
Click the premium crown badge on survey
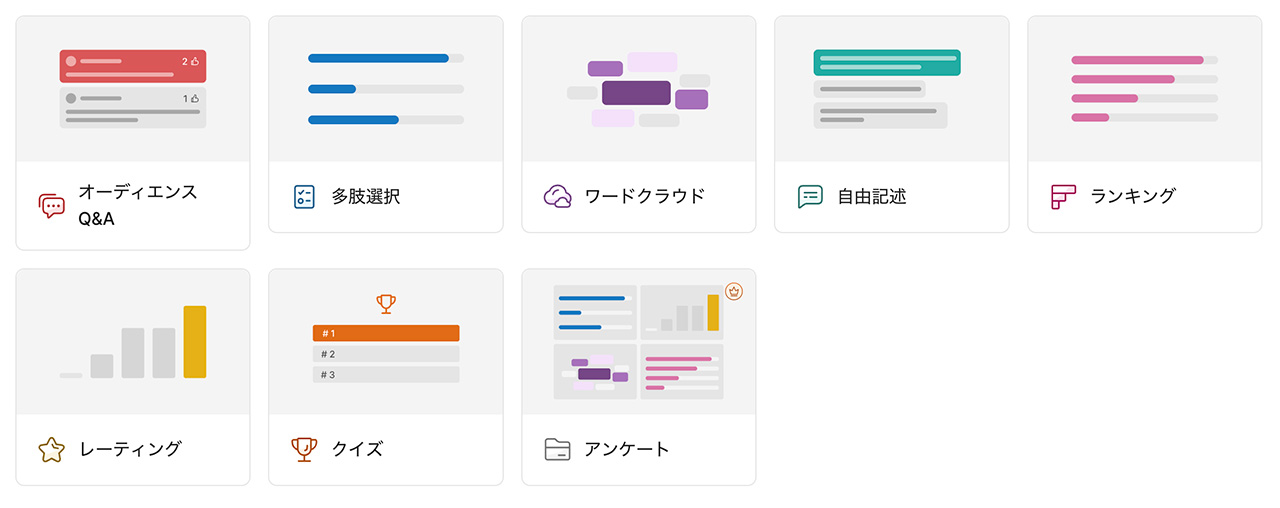734,291
